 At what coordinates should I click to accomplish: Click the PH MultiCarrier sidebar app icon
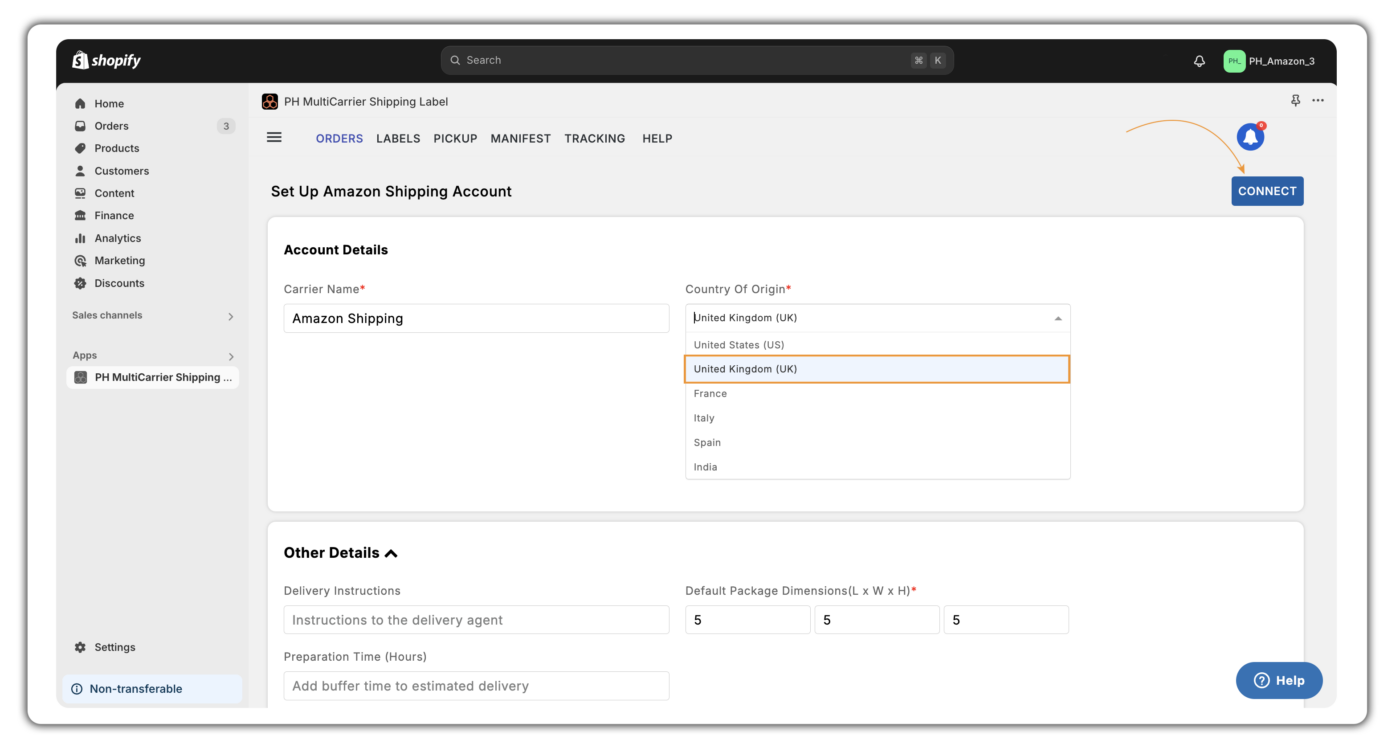click(81, 377)
